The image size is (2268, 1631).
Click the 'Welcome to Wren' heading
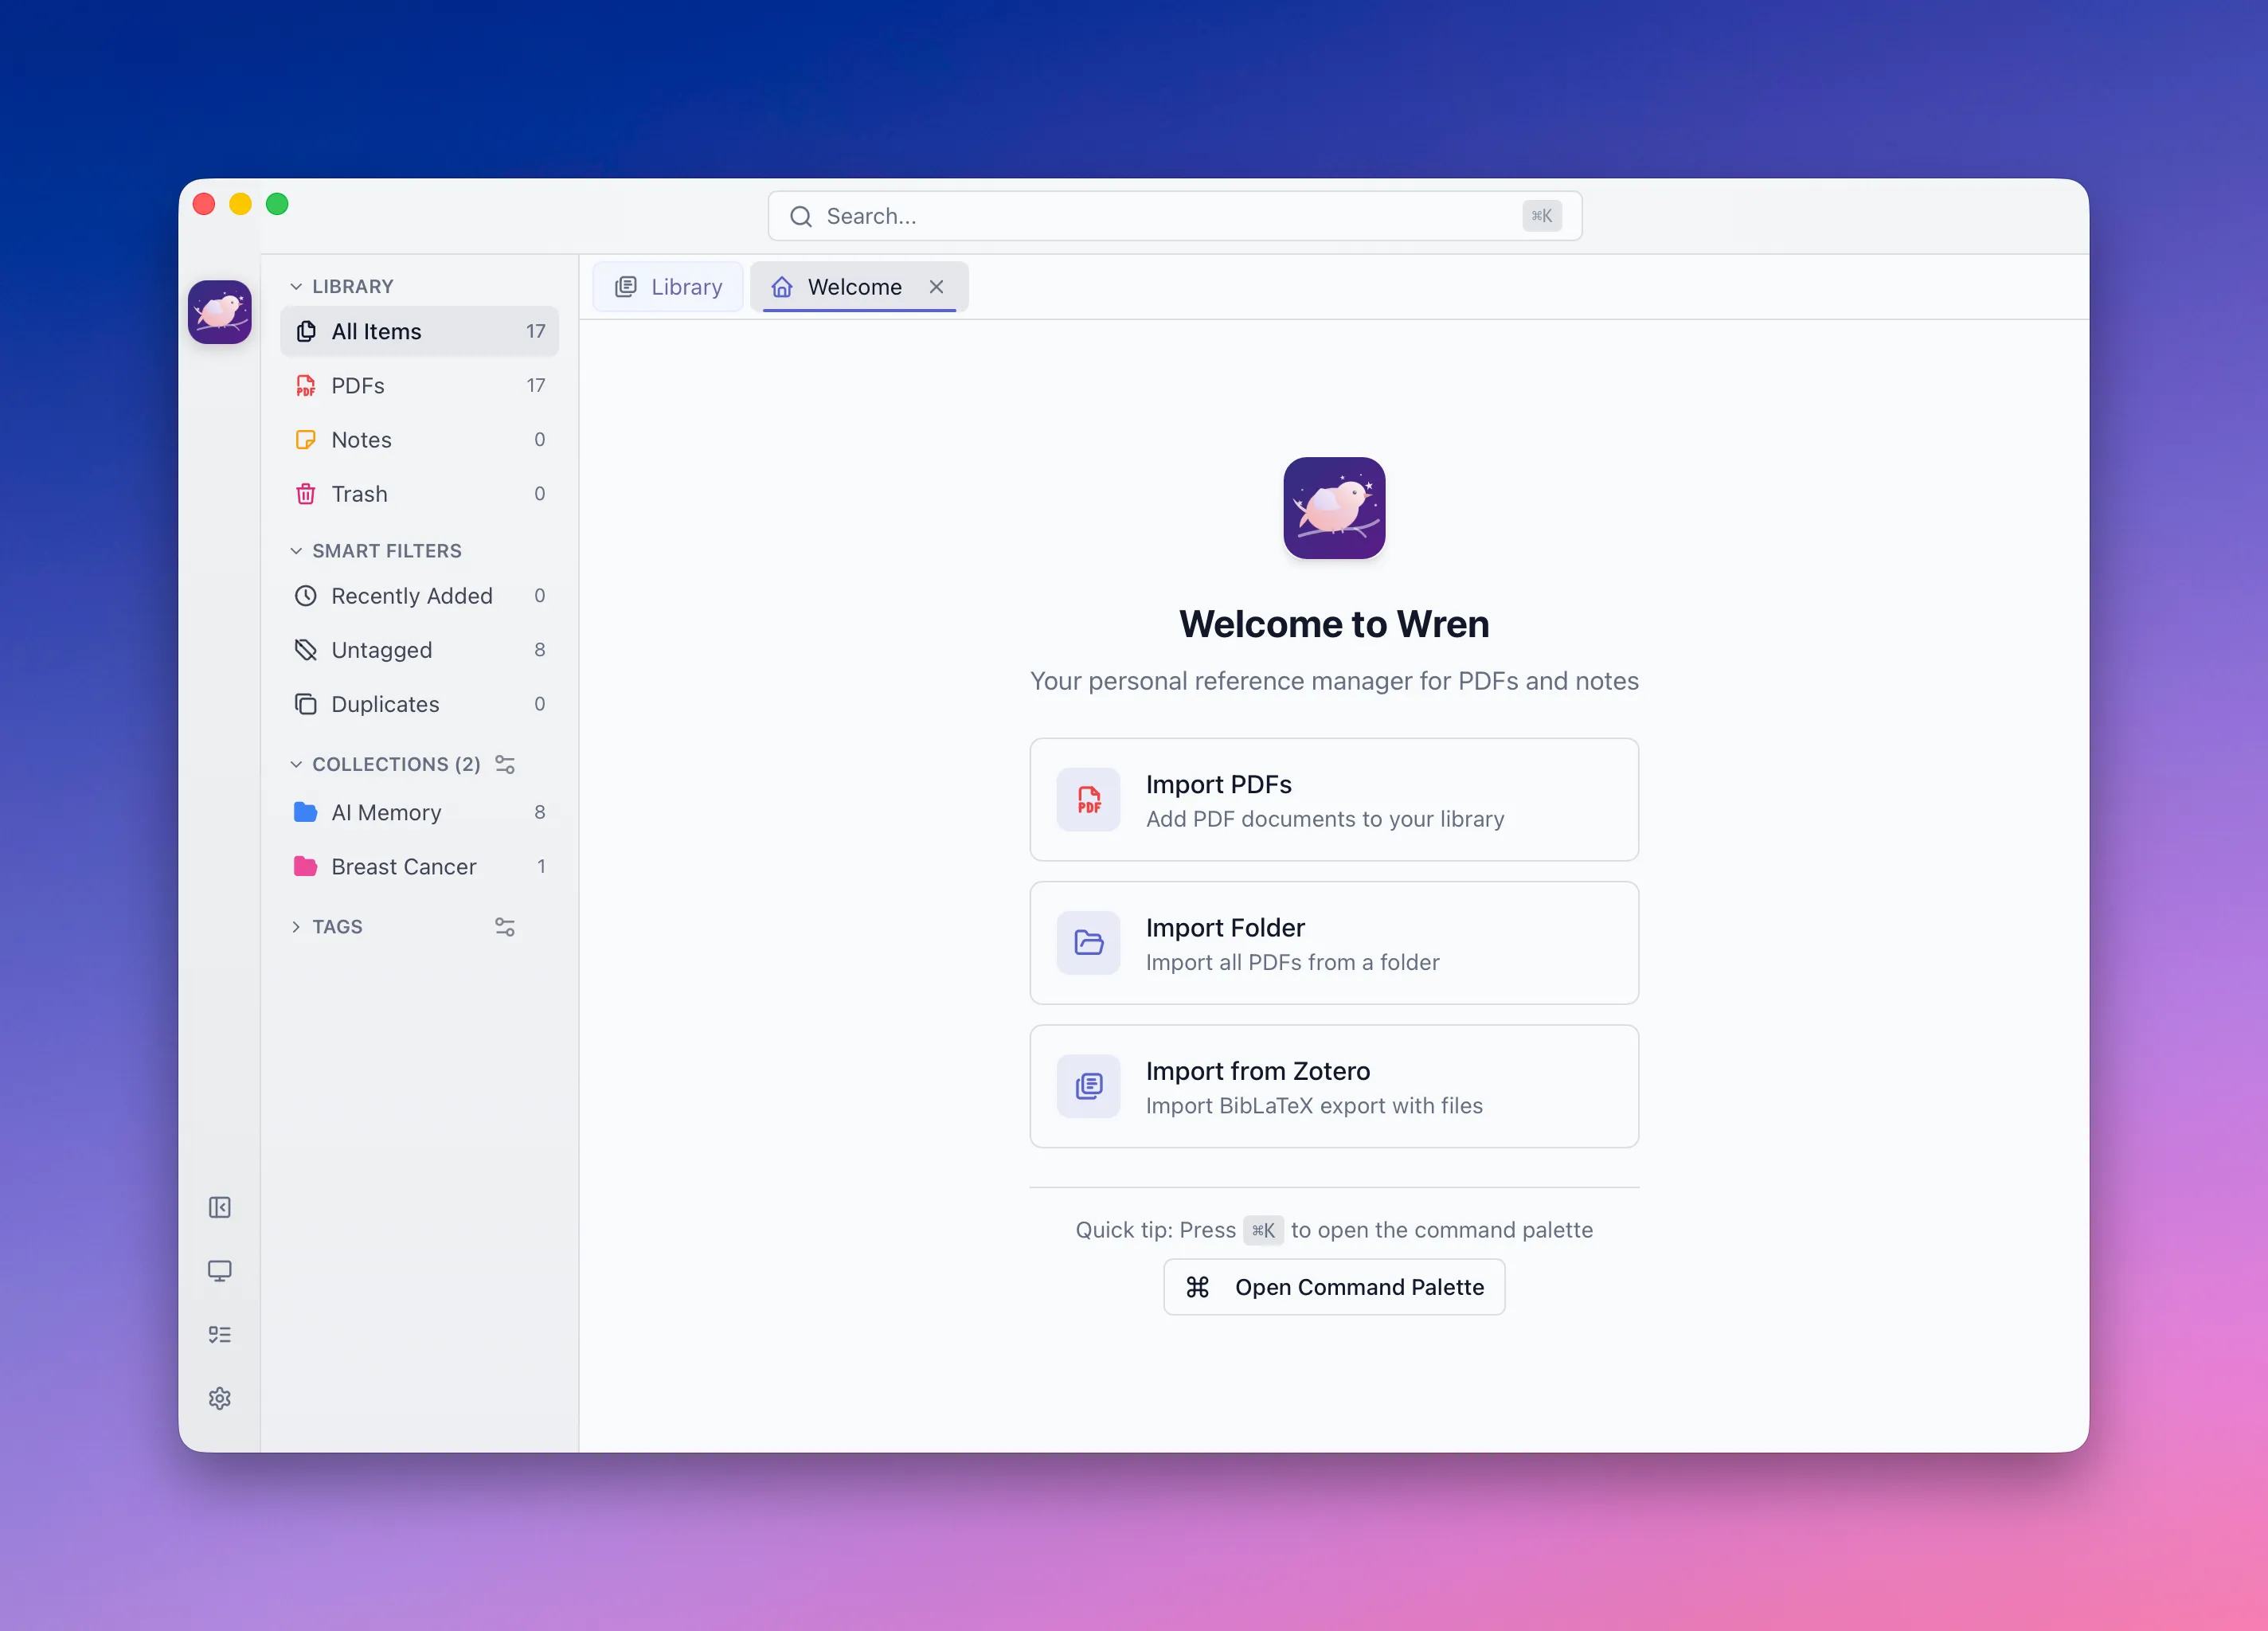point(1334,624)
